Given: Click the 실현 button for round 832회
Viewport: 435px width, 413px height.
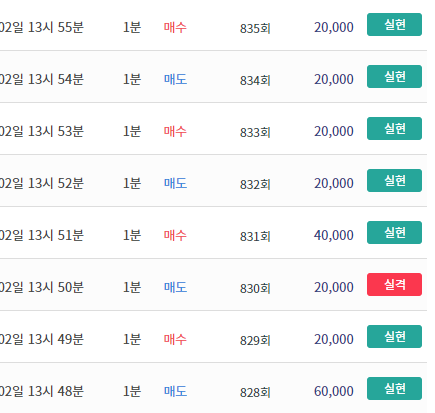Looking at the screenshot, I should (394, 180).
